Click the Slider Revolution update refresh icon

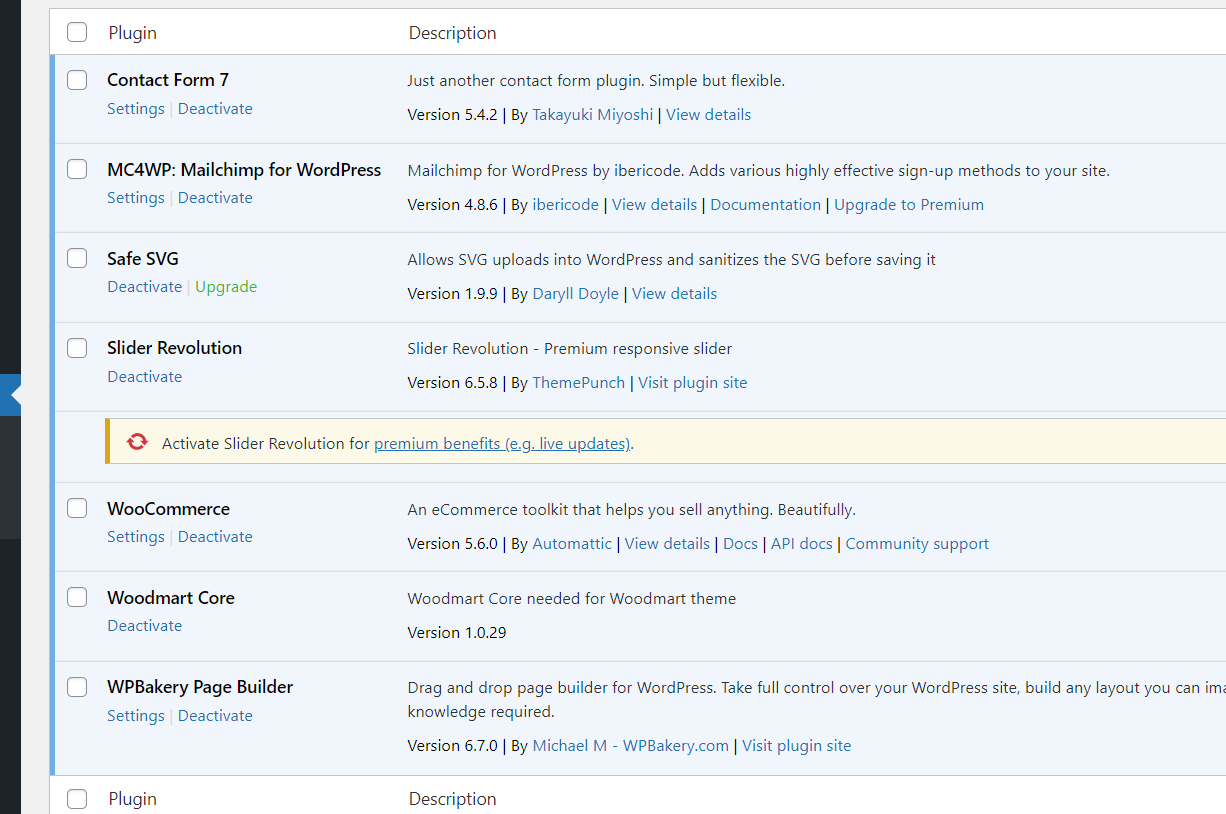point(137,442)
